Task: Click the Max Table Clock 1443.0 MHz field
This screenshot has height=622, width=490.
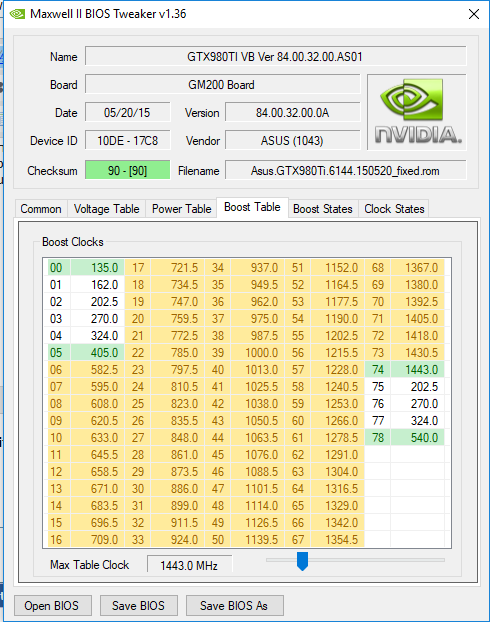Action: click(x=189, y=565)
